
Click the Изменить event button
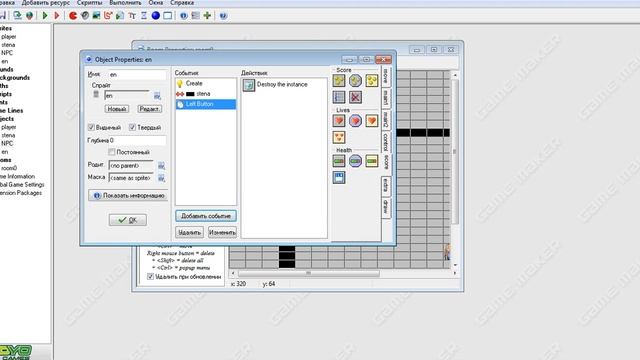click(222, 232)
